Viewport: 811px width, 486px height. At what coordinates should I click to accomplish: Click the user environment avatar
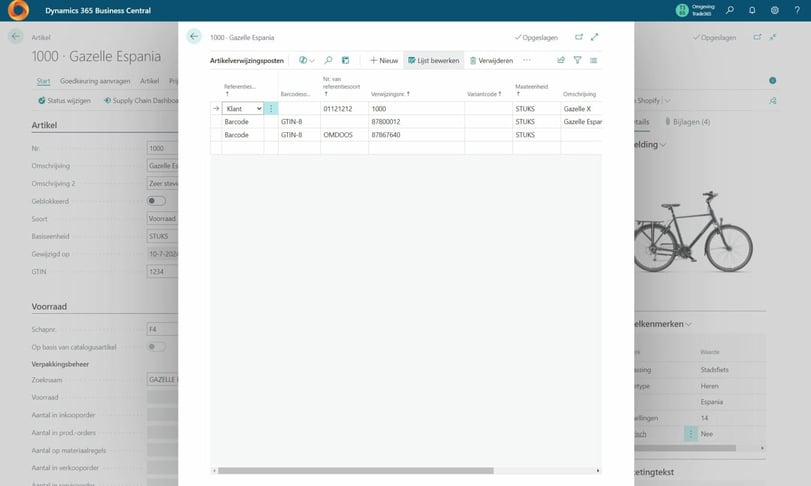pos(682,10)
